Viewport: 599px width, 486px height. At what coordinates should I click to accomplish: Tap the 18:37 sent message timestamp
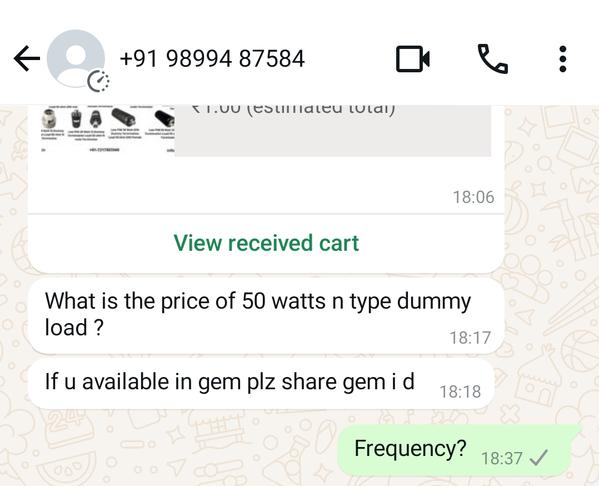(502, 458)
